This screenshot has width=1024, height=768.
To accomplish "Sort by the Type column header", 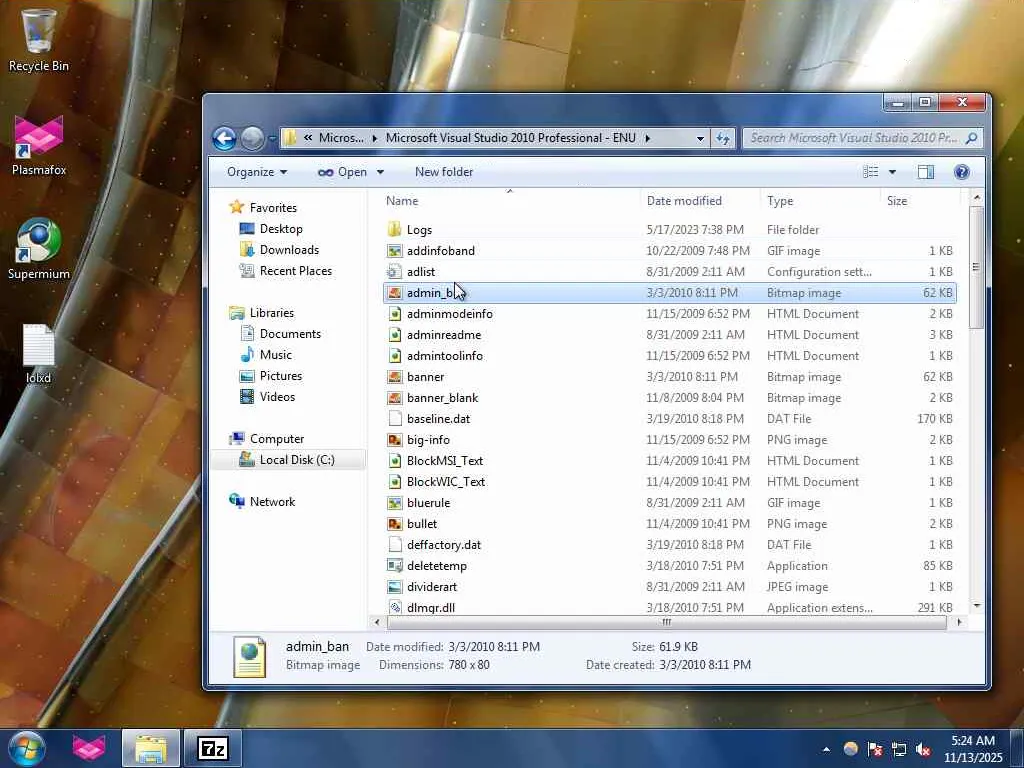I will click(820, 200).
